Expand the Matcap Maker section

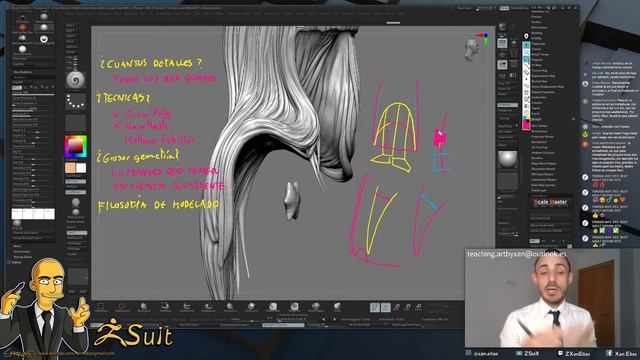pyautogui.click(x=23, y=257)
